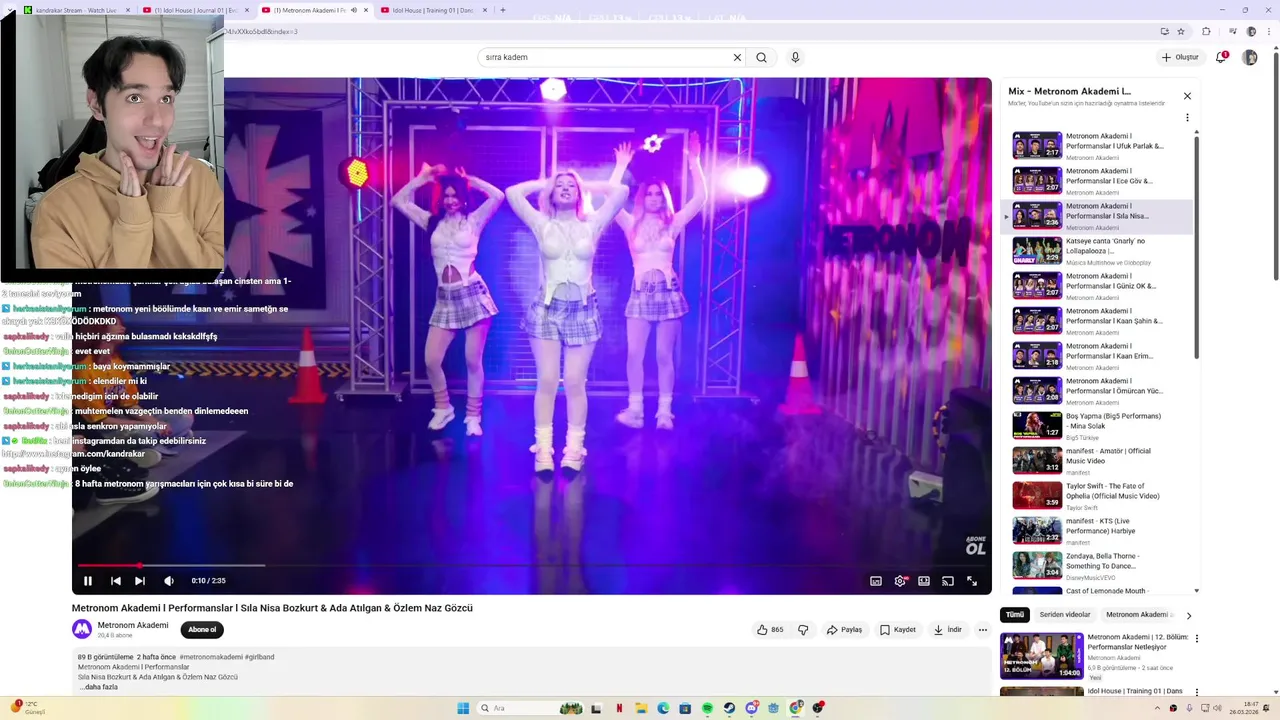This screenshot has height=720, width=1280.
Task: Subscribe with Abone ol button
Action: pyautogui.click(x=202, y=630)
